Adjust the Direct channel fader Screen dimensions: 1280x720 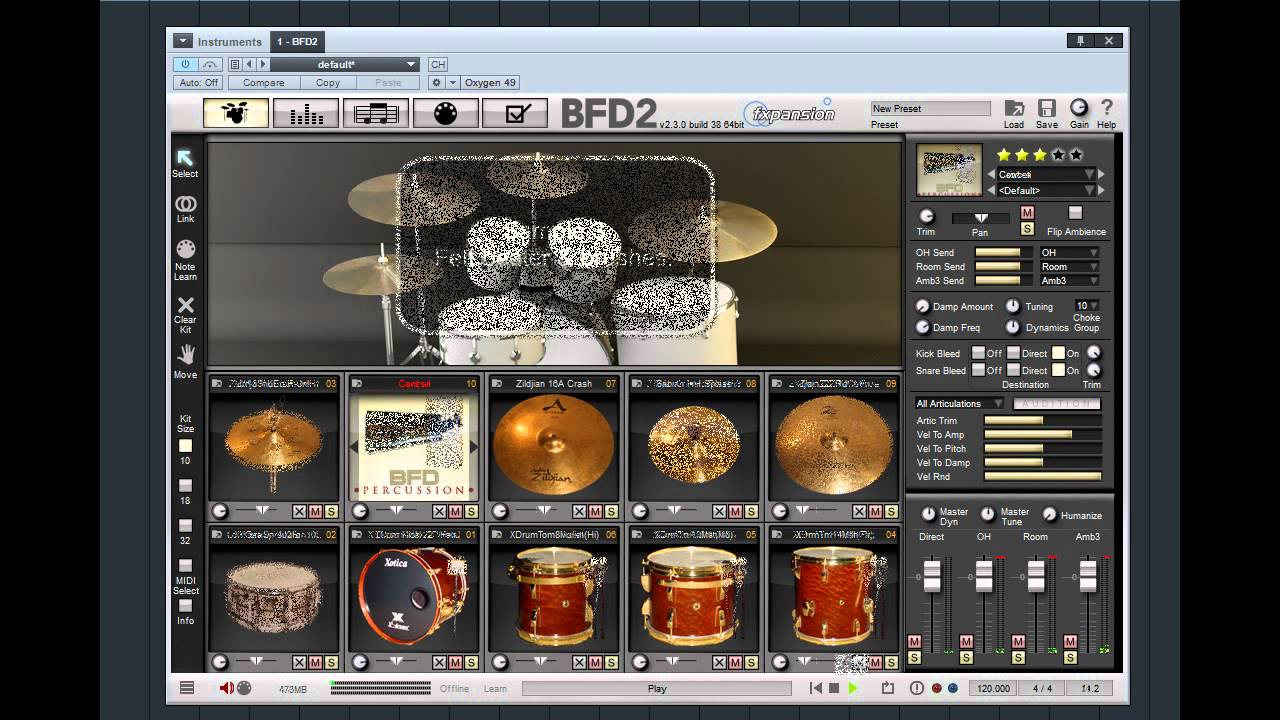tap(932, 575)
